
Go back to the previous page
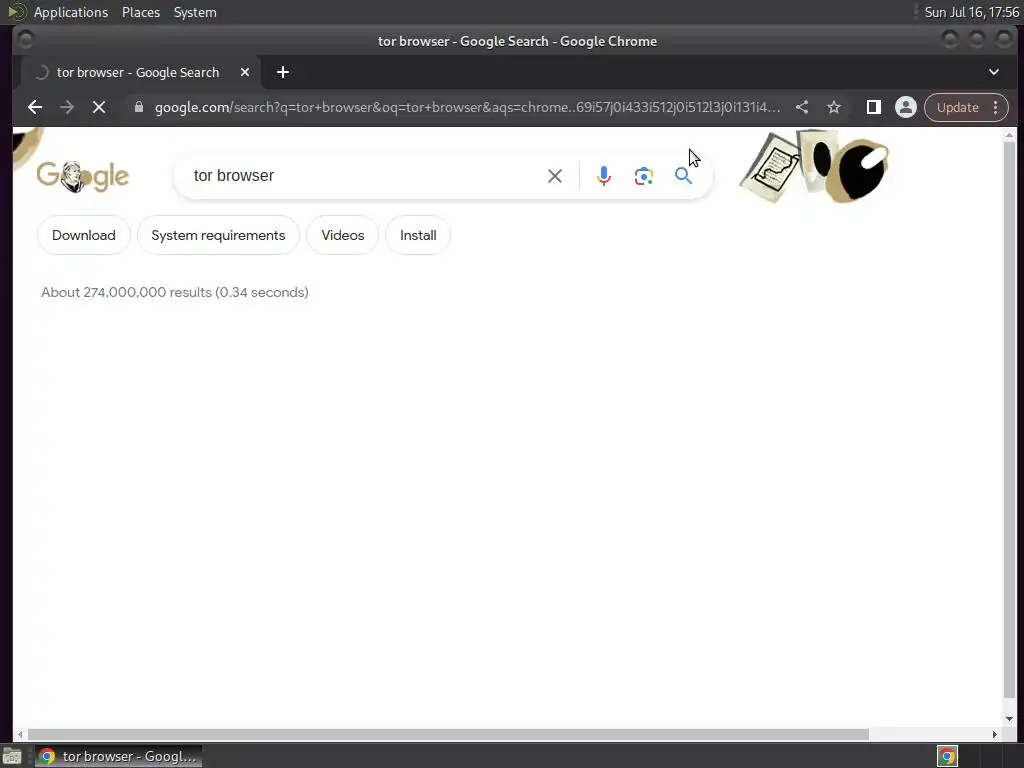coord(35,107)
